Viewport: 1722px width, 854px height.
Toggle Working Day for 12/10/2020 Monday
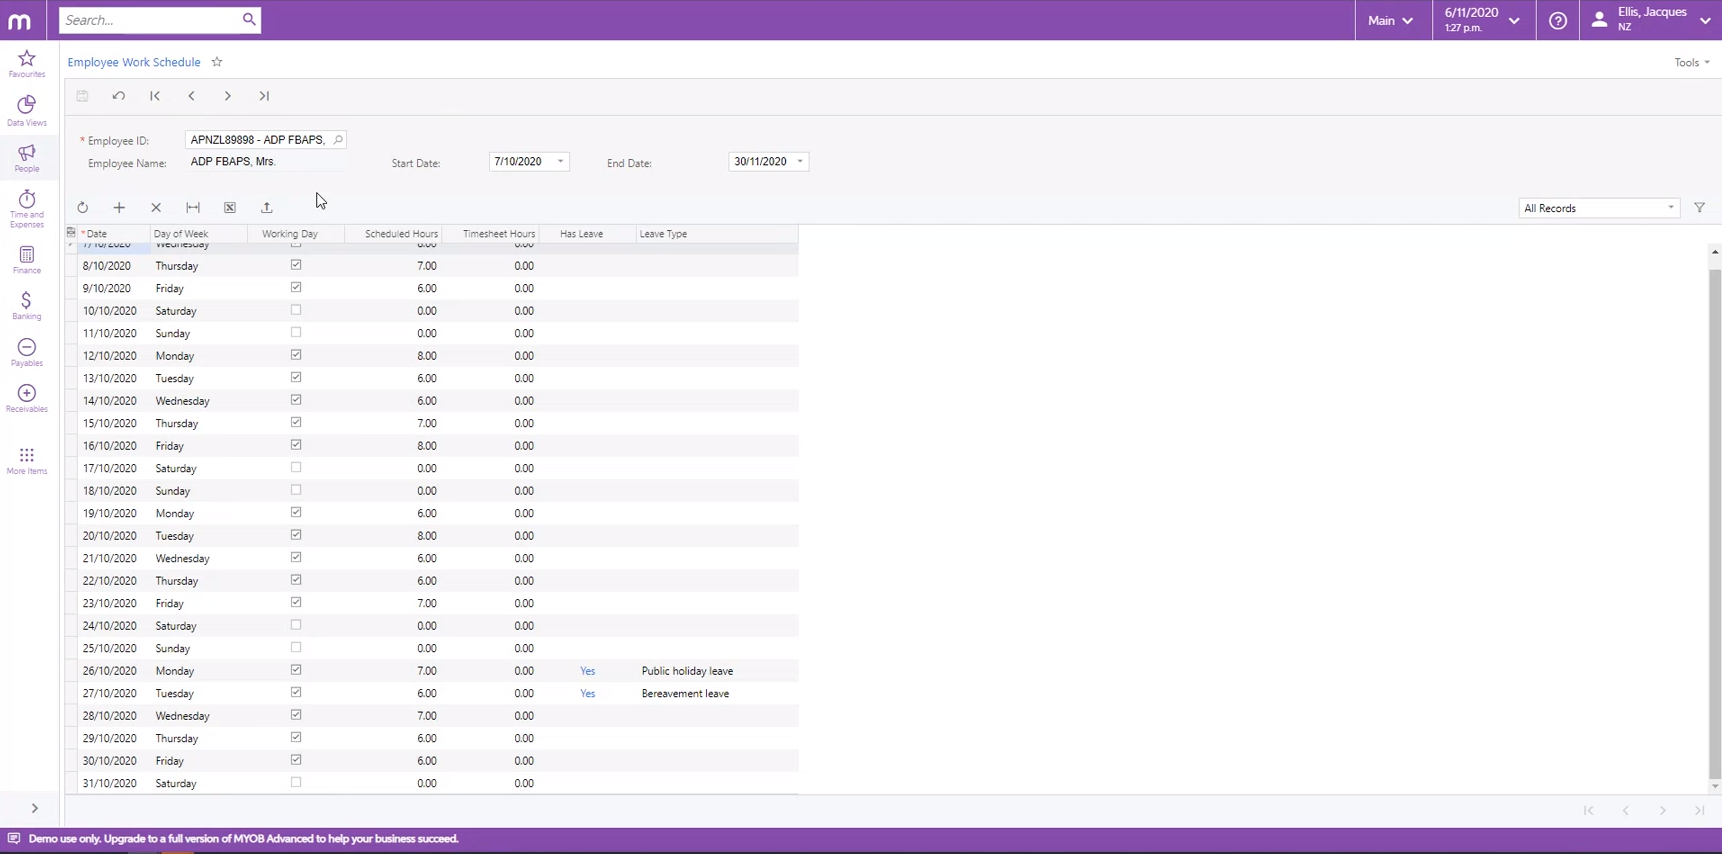(296, 355)
